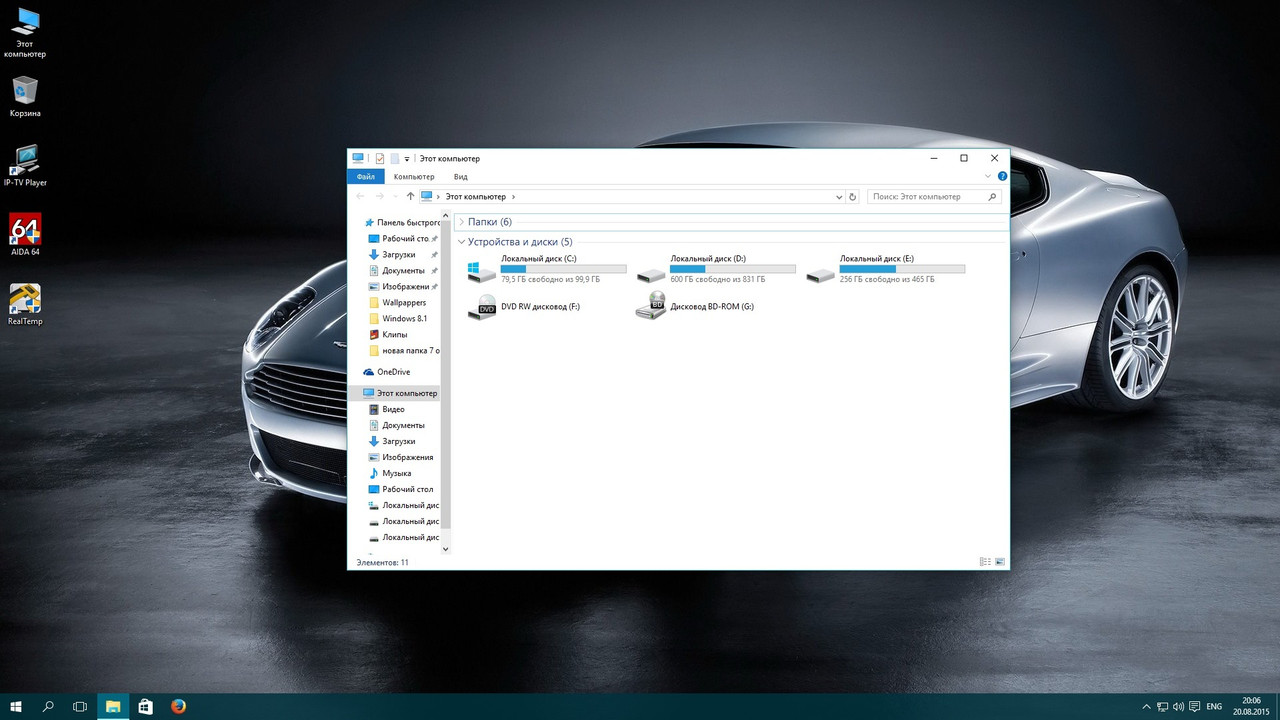Click Локальный диск (E:) usage bar
Image resolution: width=1280 pixels, height=720 pixels.
902,269
